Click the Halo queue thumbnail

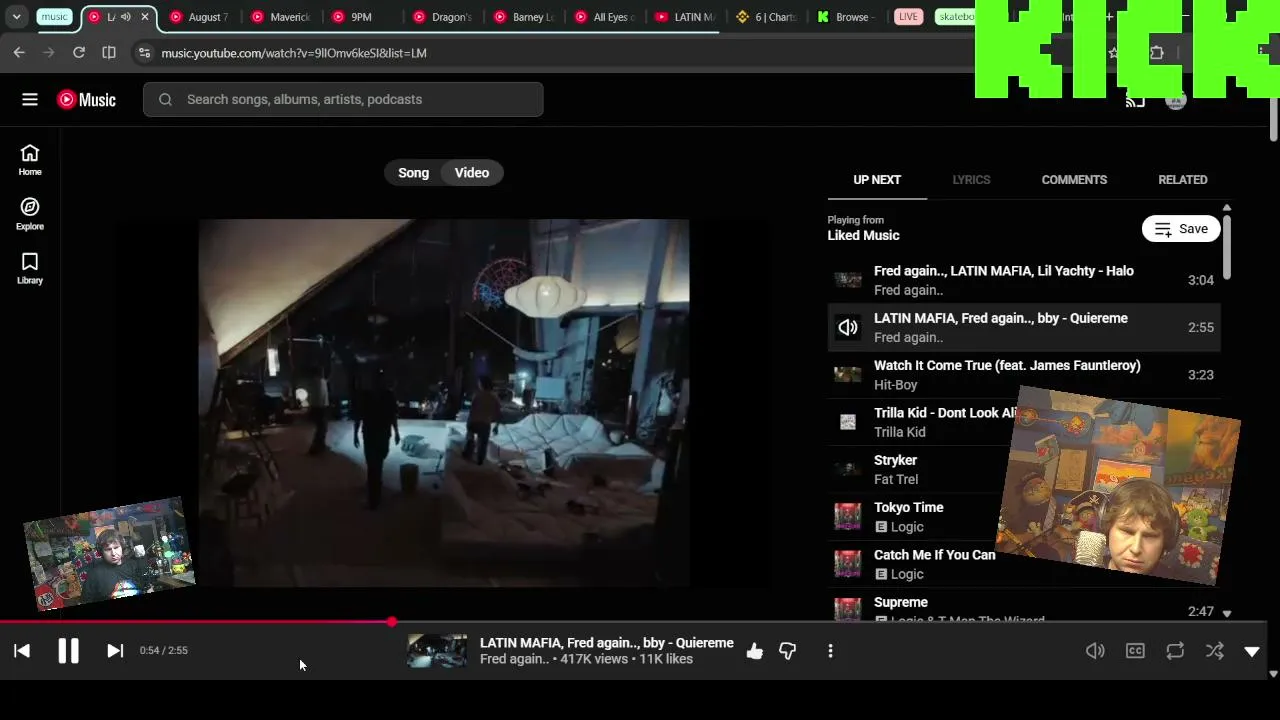848,280
